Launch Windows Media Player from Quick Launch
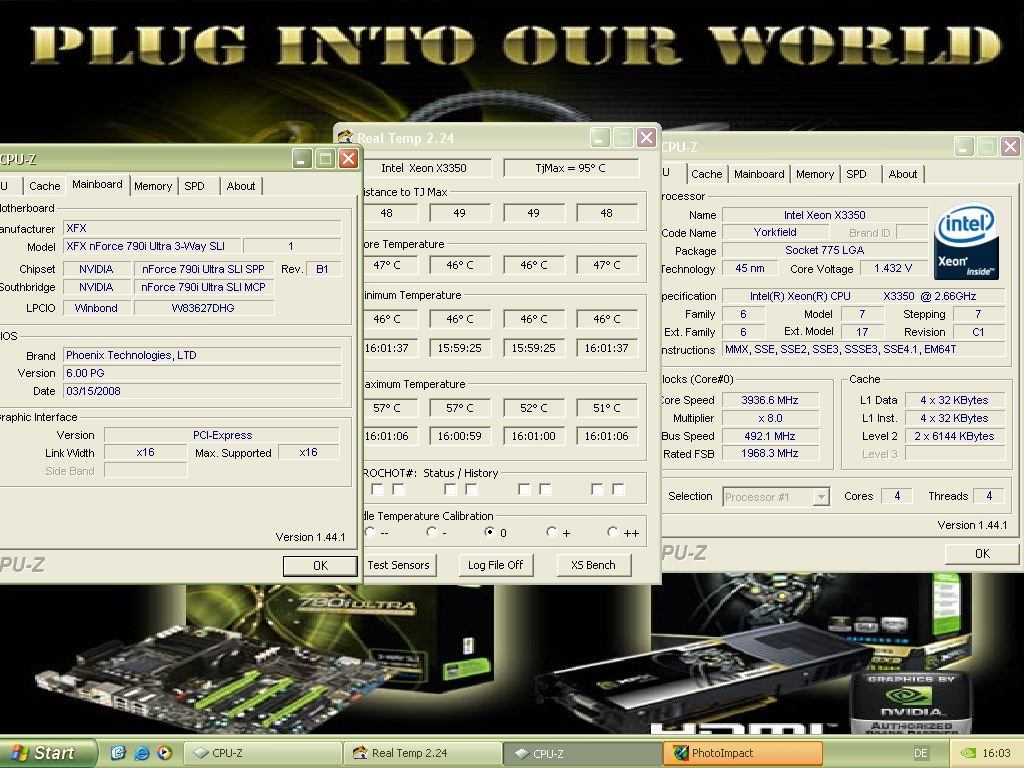1024x768 pixels. click(x=164, y=753)
